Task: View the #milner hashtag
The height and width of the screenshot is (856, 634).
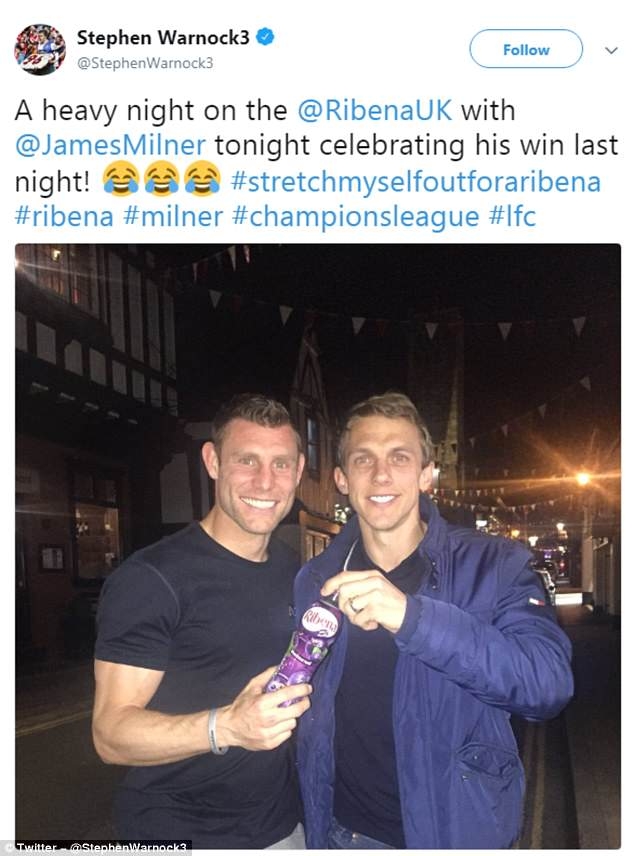Action: tap(173, 216)
